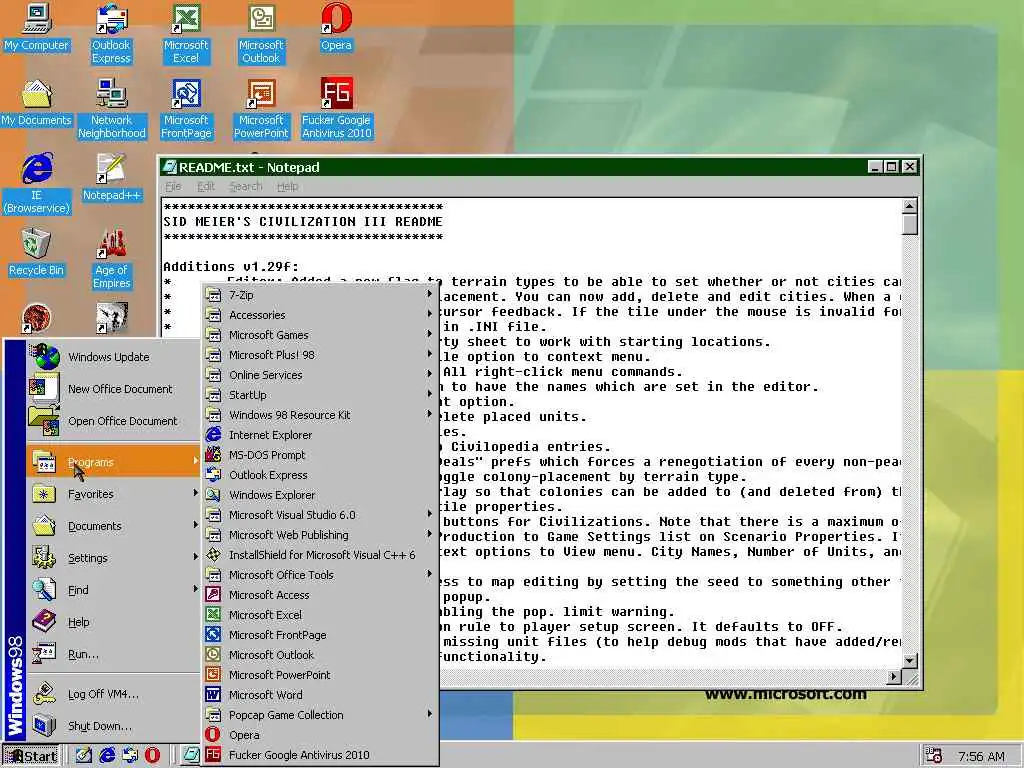Choose Log Off VM4... in Start menu
Viewport: 1024px width, 768px height.
[113, 694]
